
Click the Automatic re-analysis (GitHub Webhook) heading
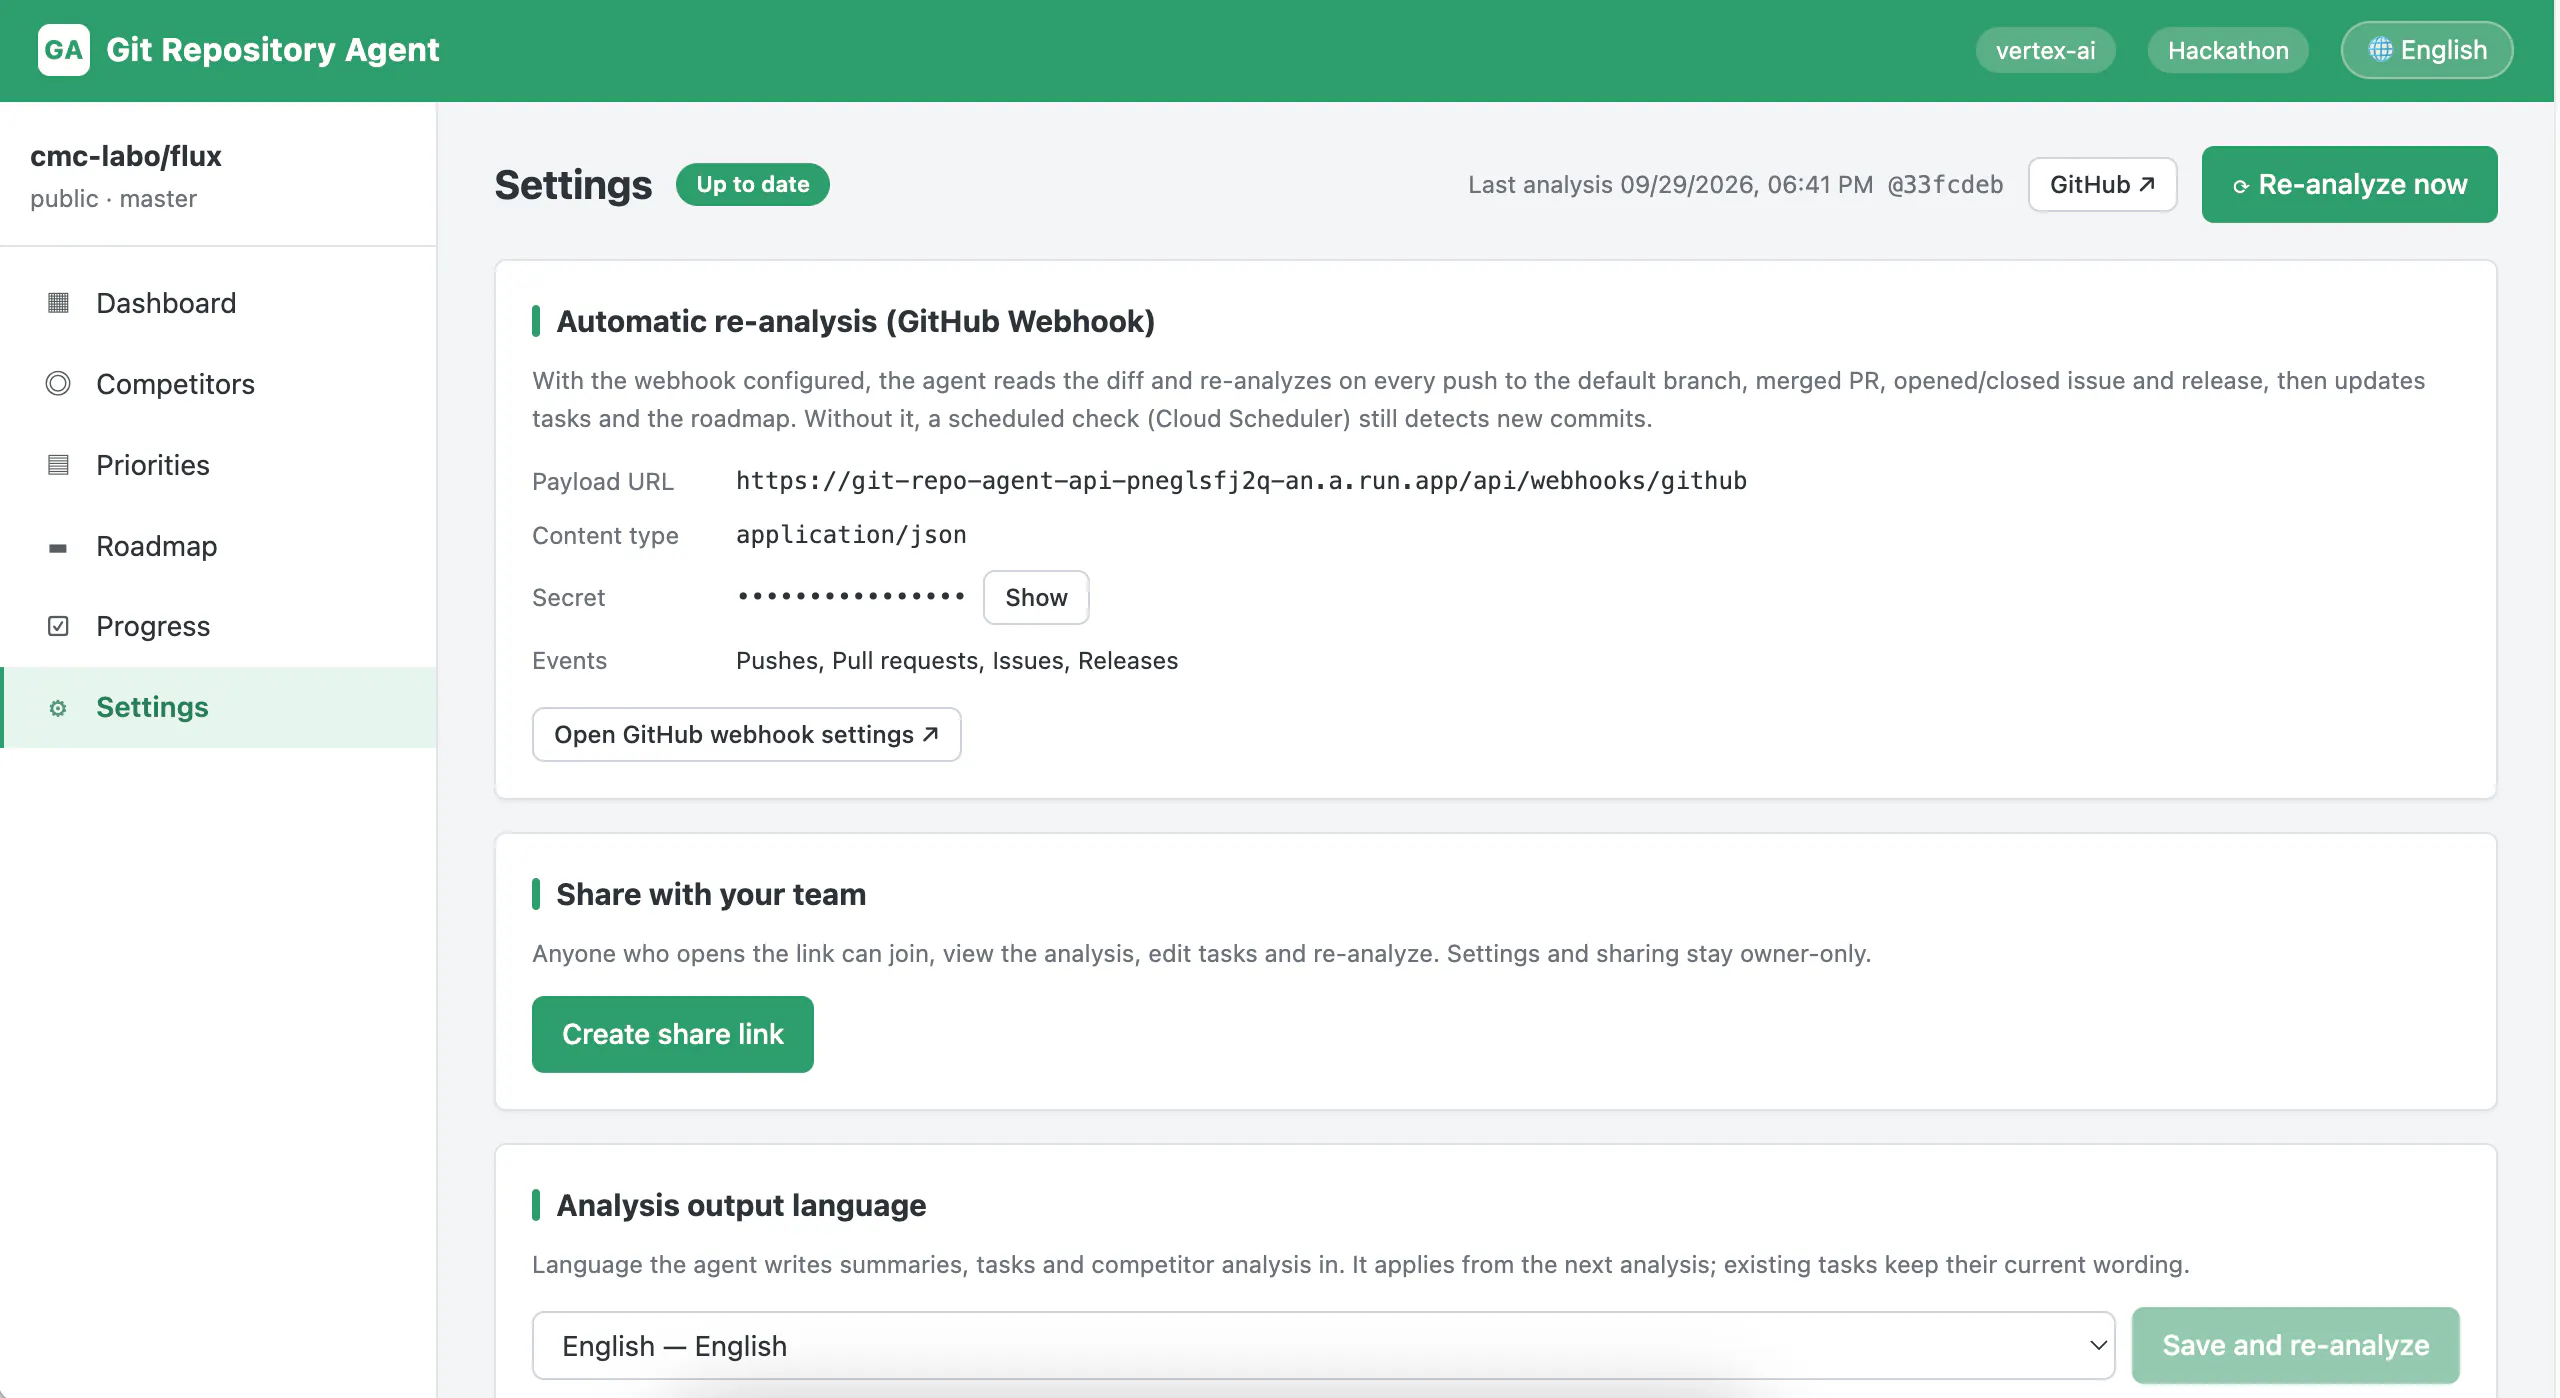(855, 321)
